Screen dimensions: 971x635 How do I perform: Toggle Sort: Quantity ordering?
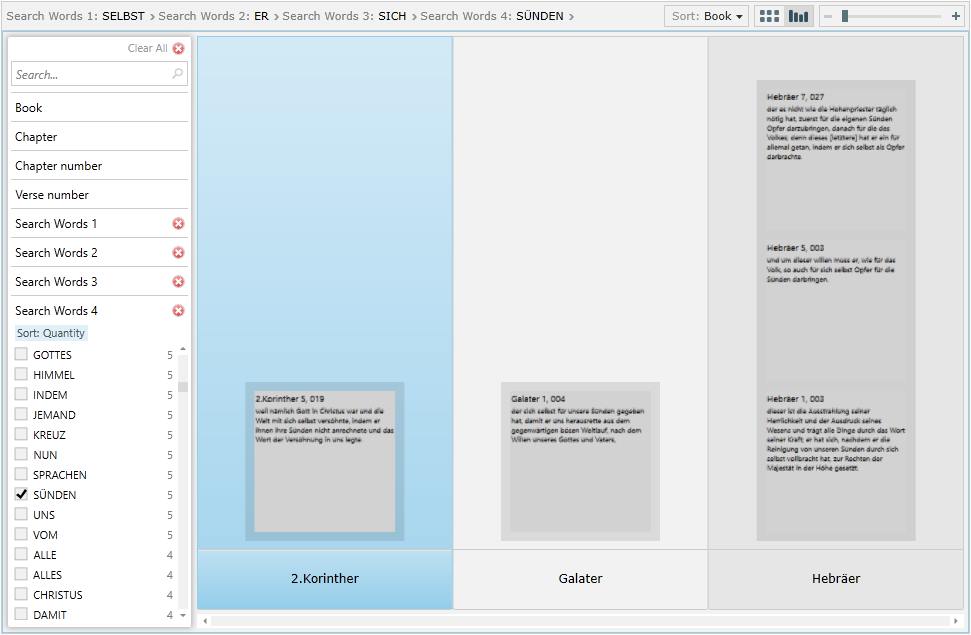51,333
